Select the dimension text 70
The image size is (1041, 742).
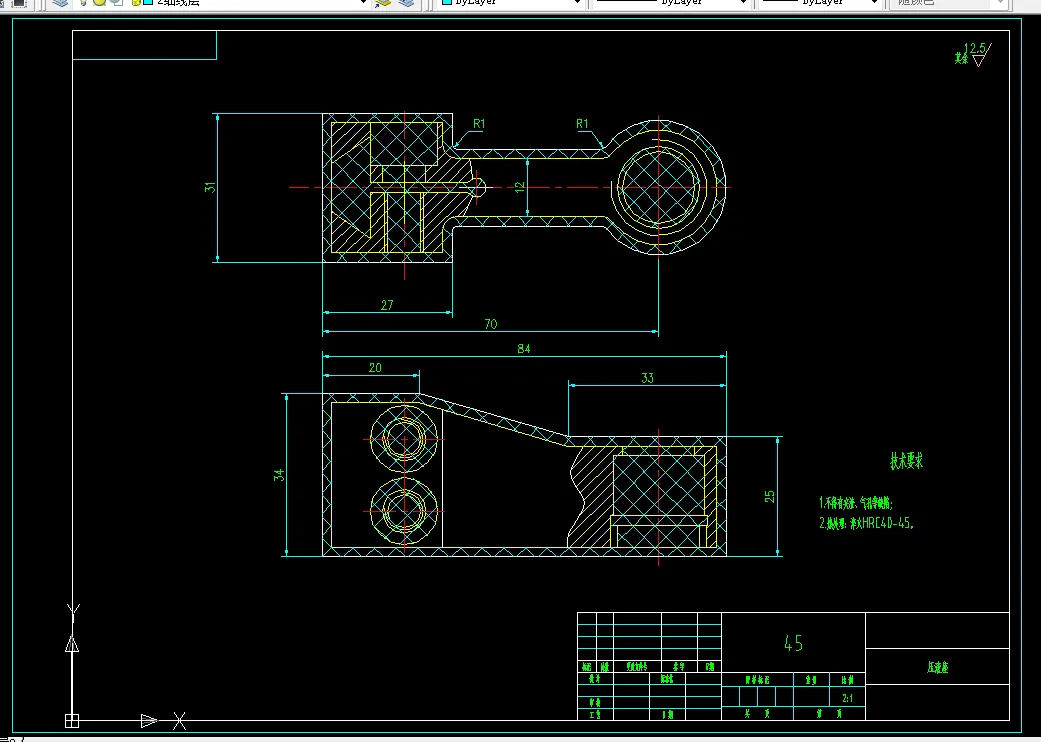pos(491,324)
